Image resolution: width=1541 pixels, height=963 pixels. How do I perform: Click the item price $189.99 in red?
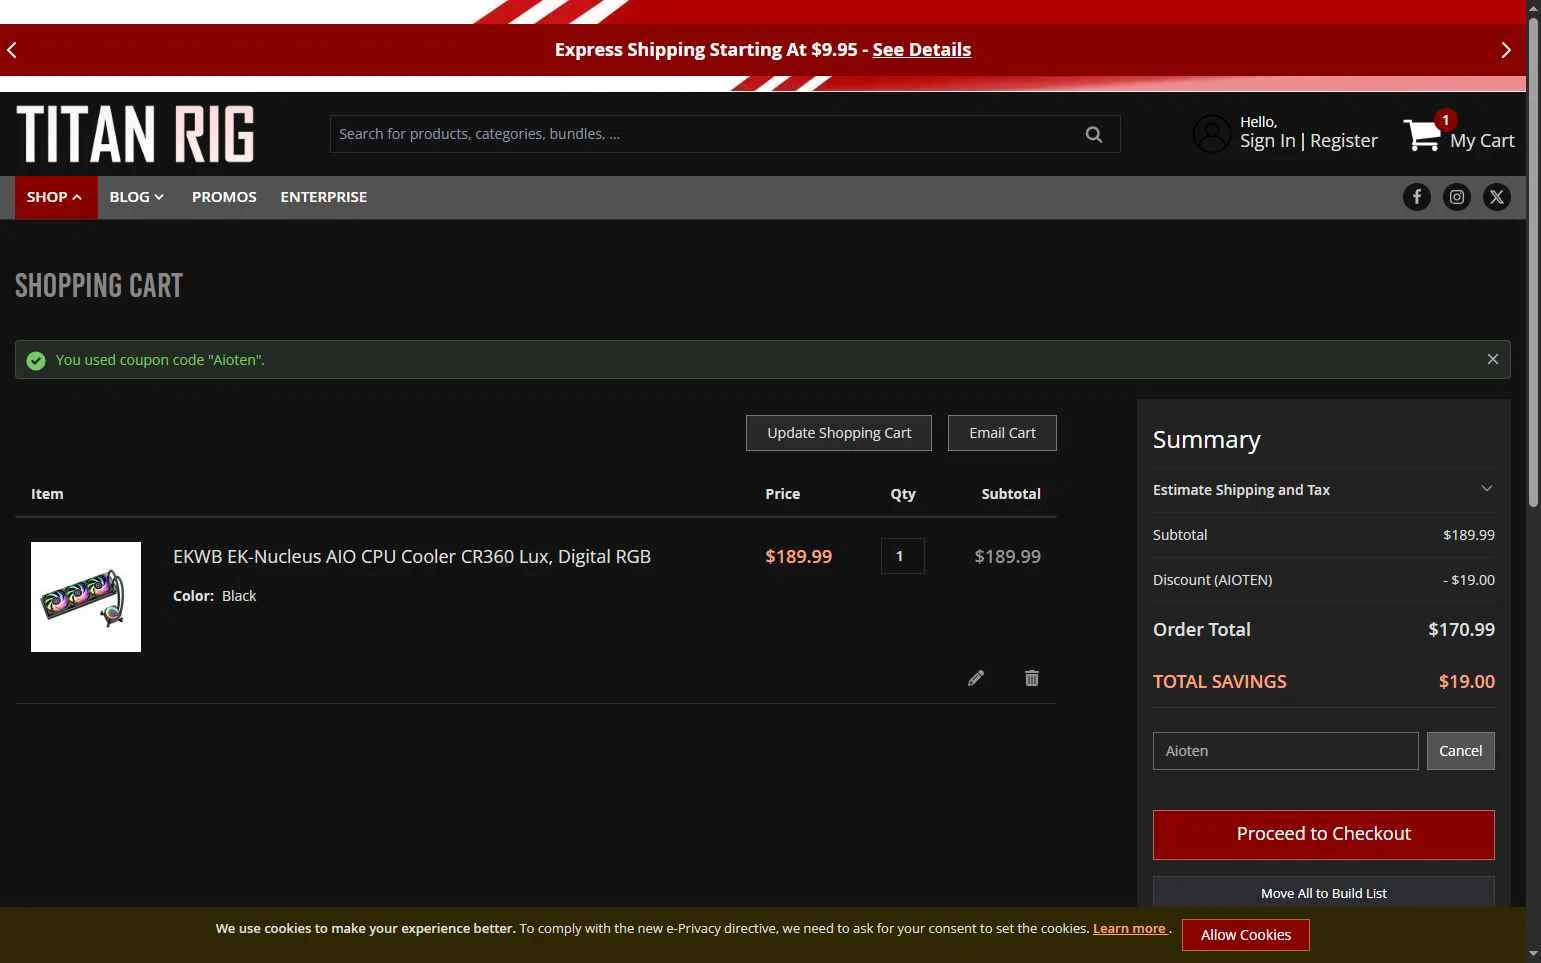tap(798, 557)
